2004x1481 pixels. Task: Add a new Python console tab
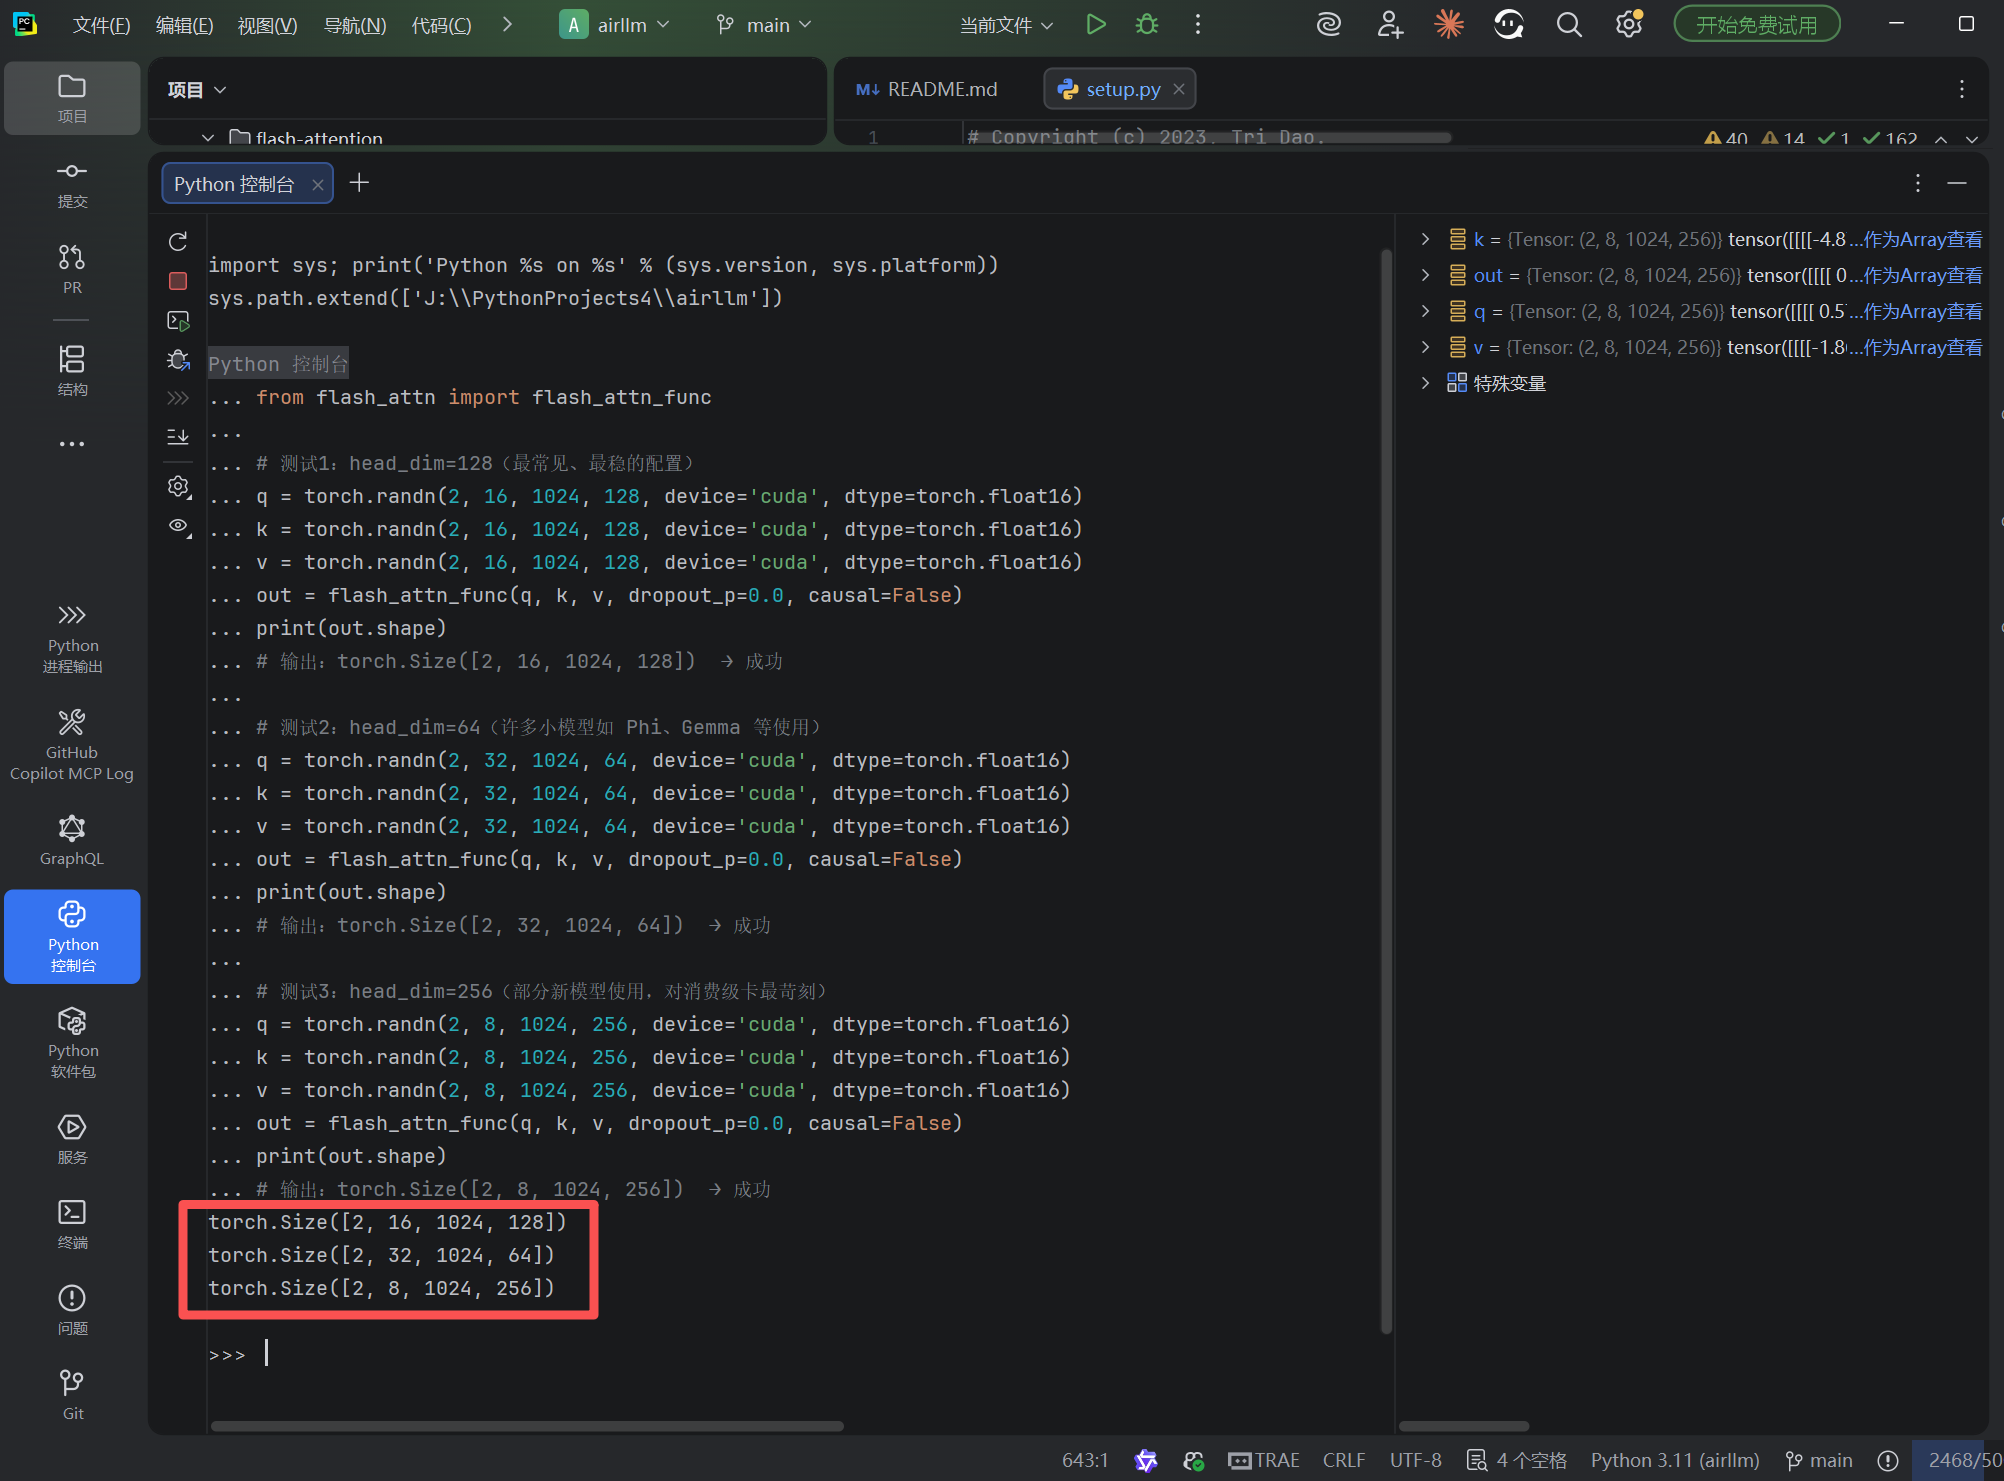tap(359, 183)
